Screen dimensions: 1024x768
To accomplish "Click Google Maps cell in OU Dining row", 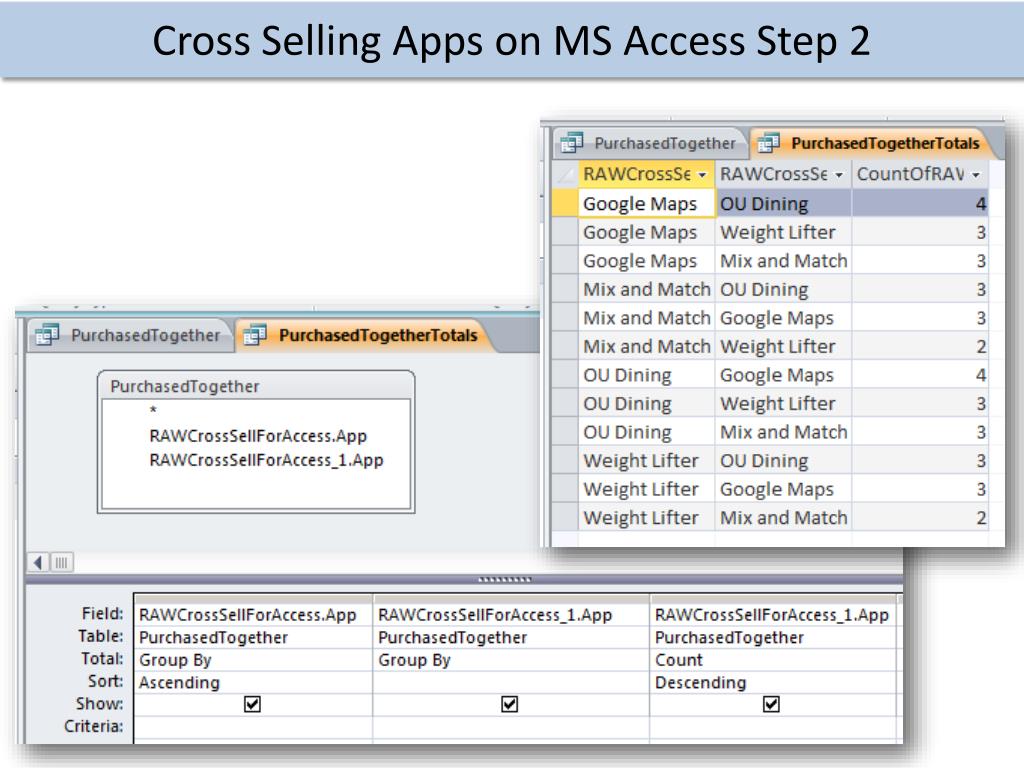I will (783, 375).
